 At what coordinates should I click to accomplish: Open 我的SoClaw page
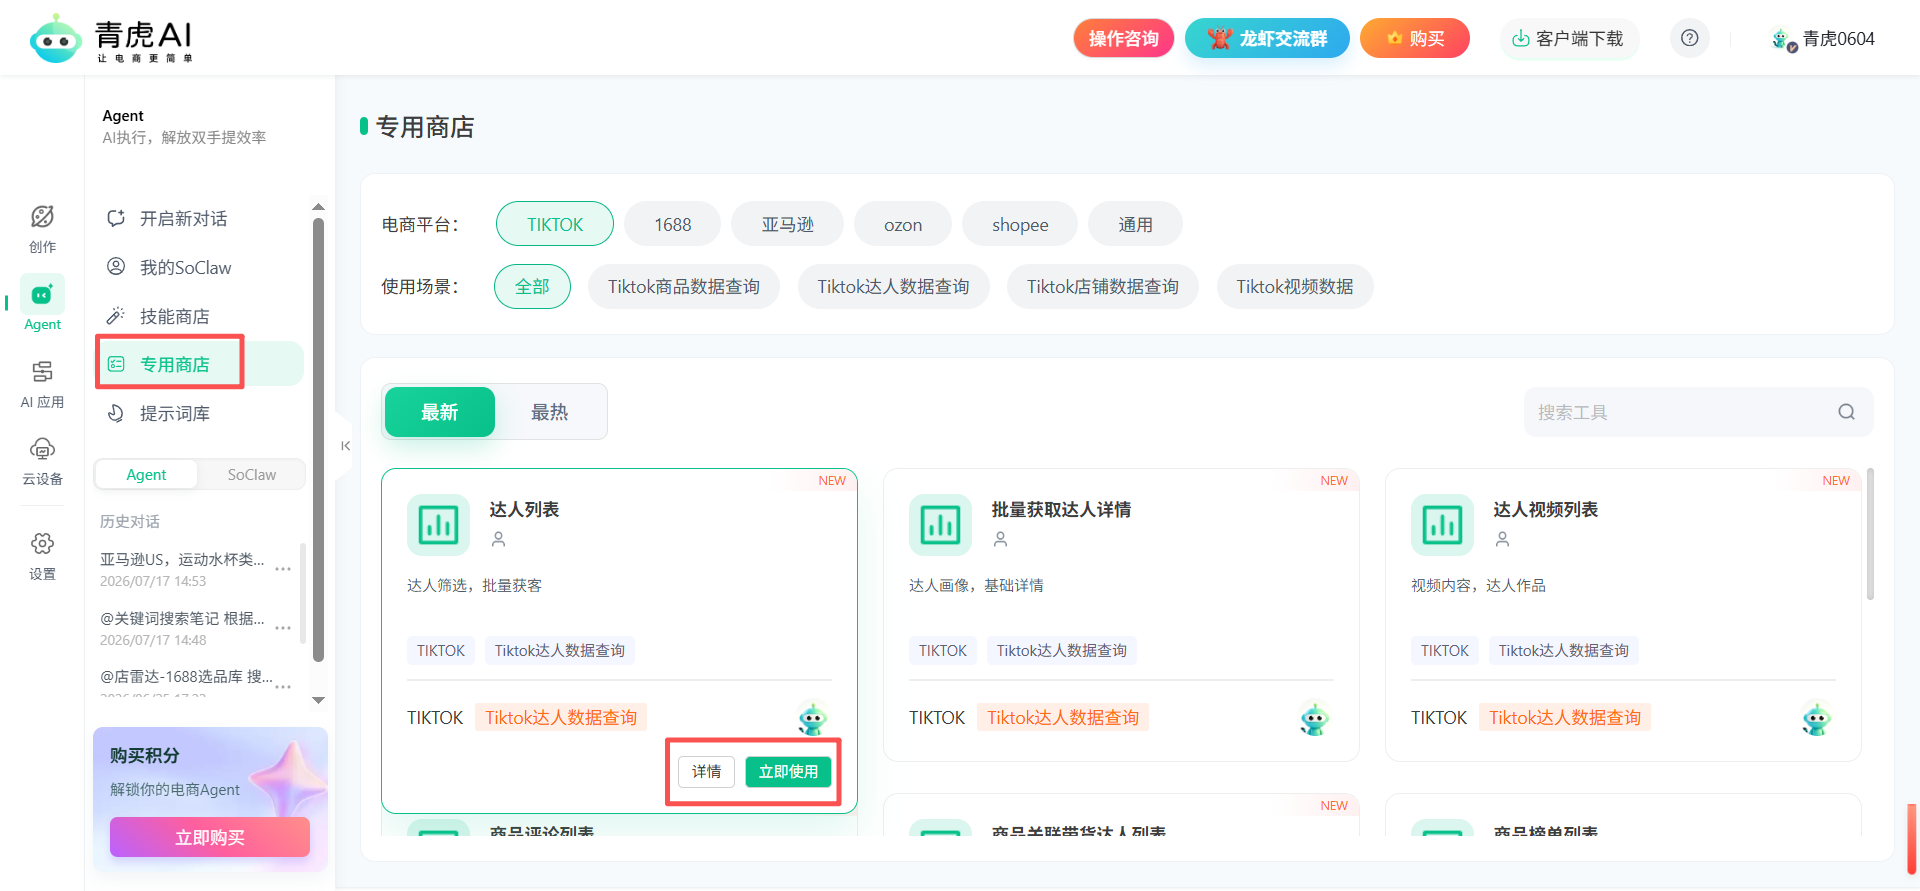click(x=199, y=267)
